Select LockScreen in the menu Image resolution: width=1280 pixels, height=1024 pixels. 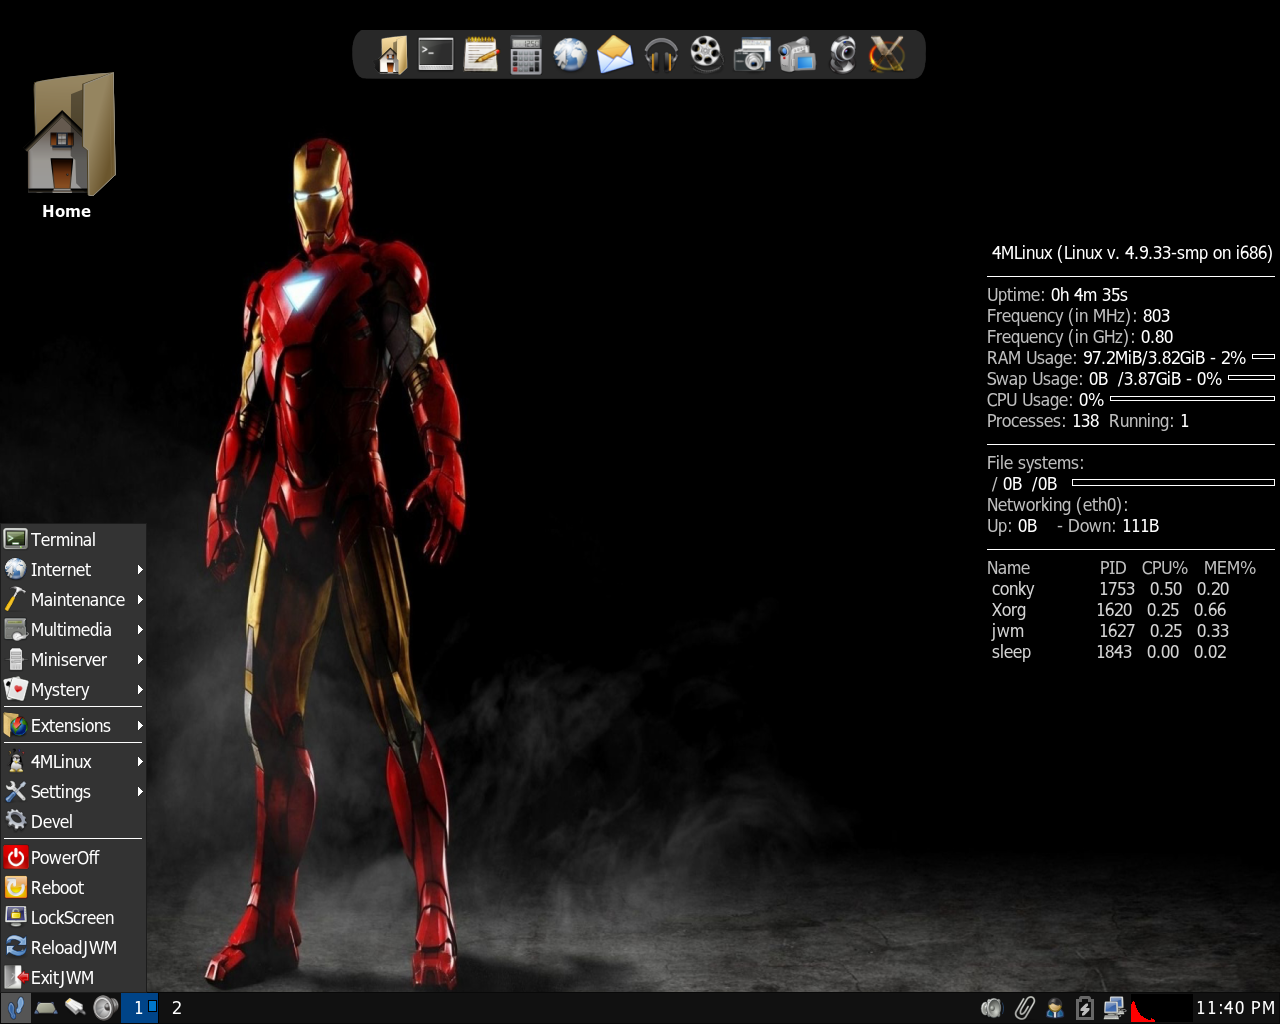click(73, 917)
